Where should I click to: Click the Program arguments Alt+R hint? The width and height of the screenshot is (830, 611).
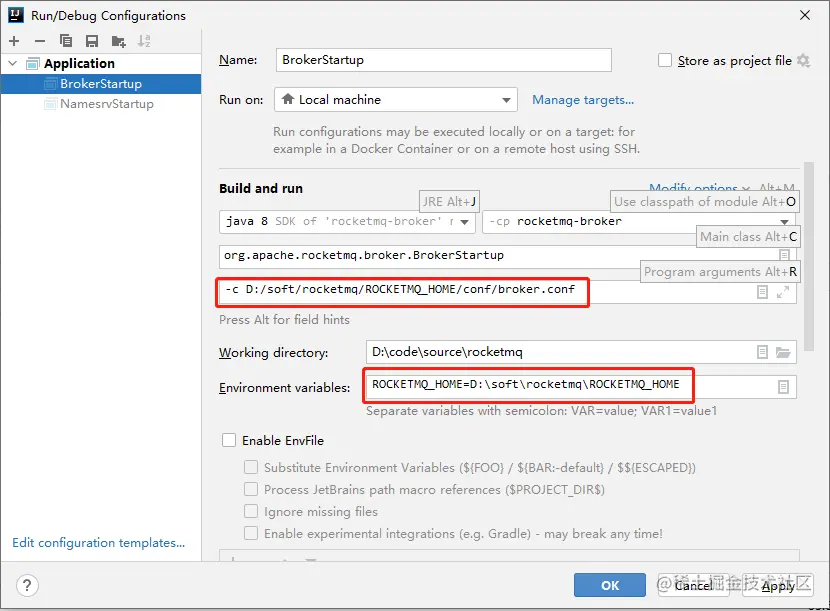pyautogui.click(x=720, y=272)
